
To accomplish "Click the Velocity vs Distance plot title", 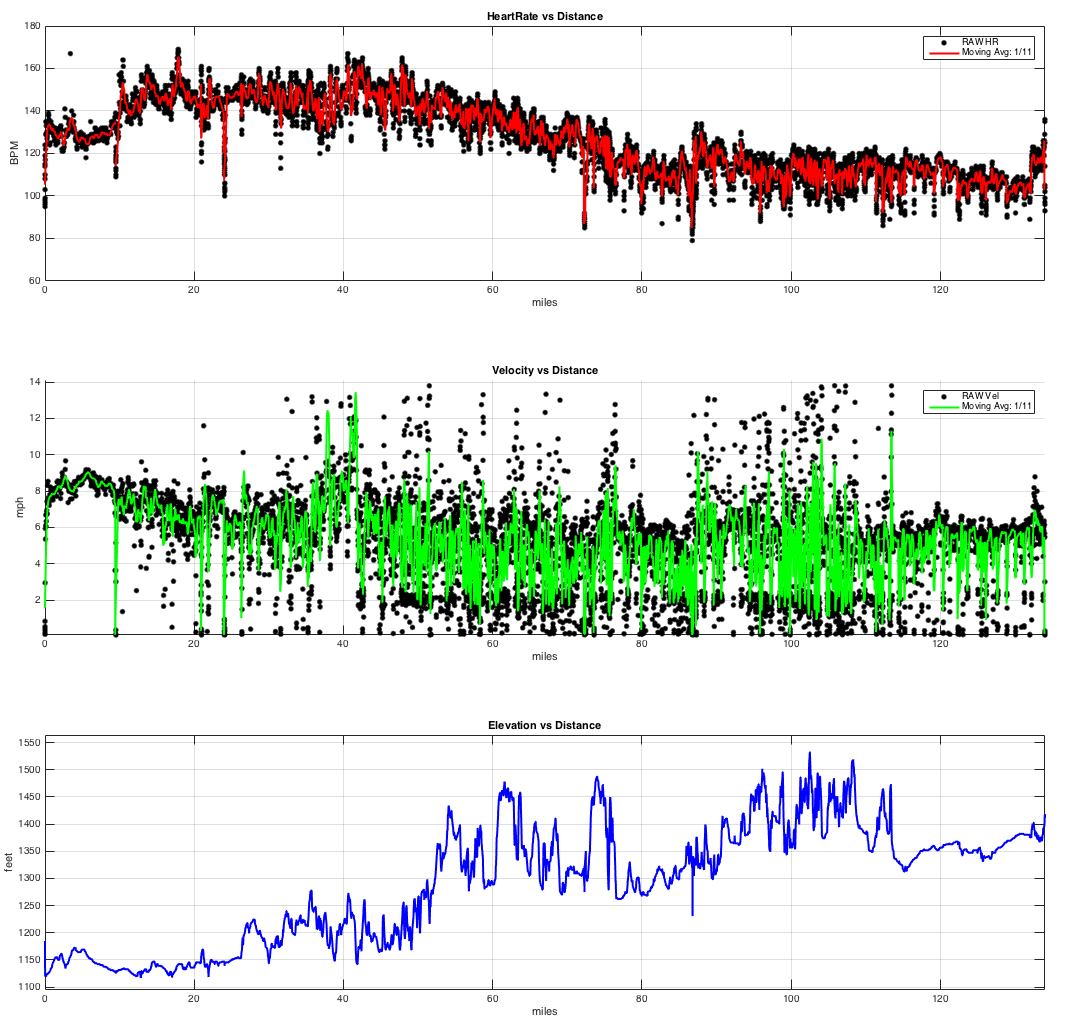I will point(544,370).
